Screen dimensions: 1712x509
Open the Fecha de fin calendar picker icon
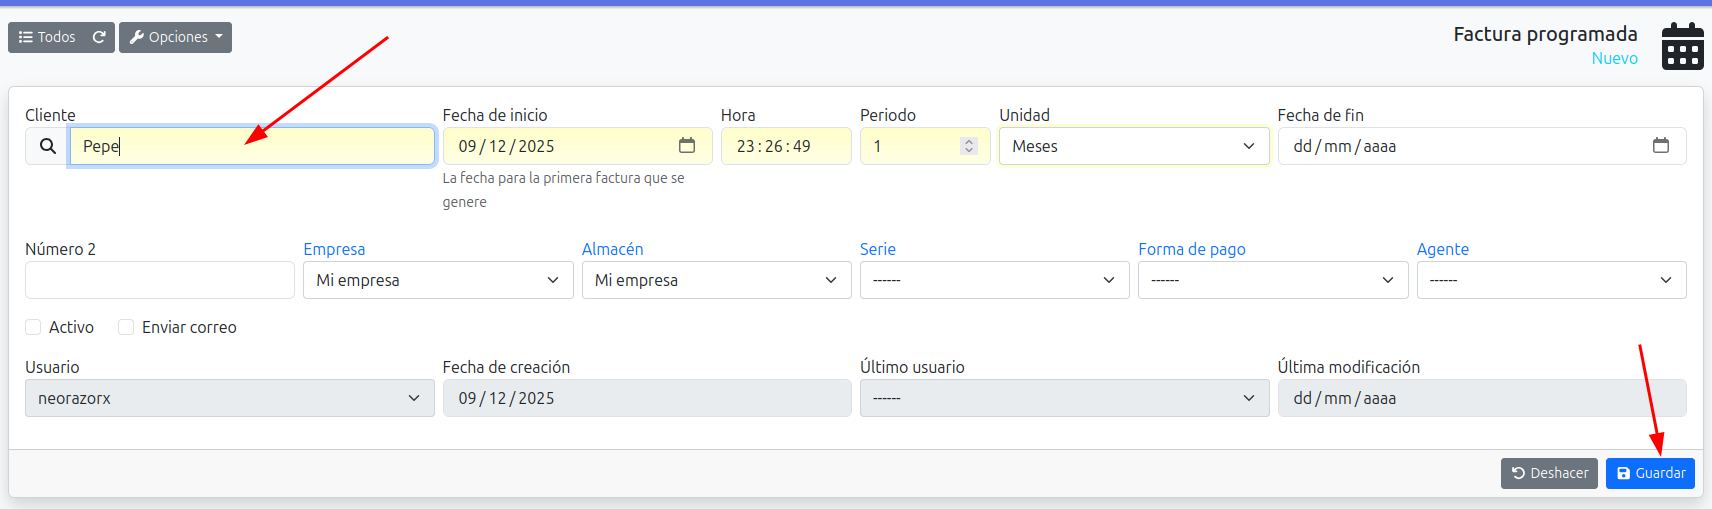pyautogui.click(x=1661, y=146)
